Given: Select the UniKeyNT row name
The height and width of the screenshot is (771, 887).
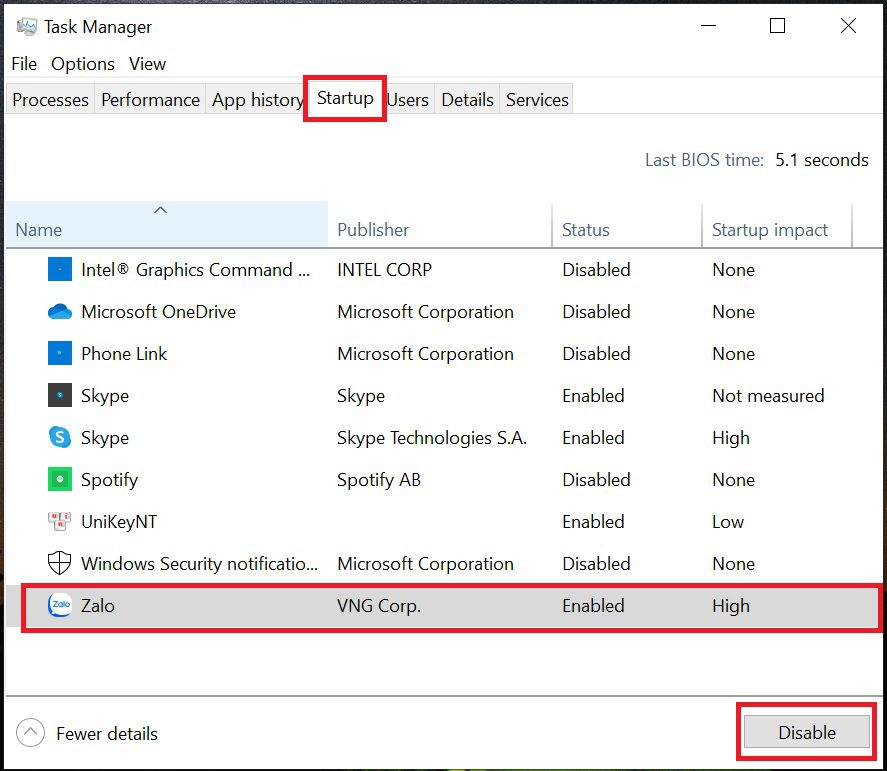Looking at the screenshot, I should coord(119,522).
